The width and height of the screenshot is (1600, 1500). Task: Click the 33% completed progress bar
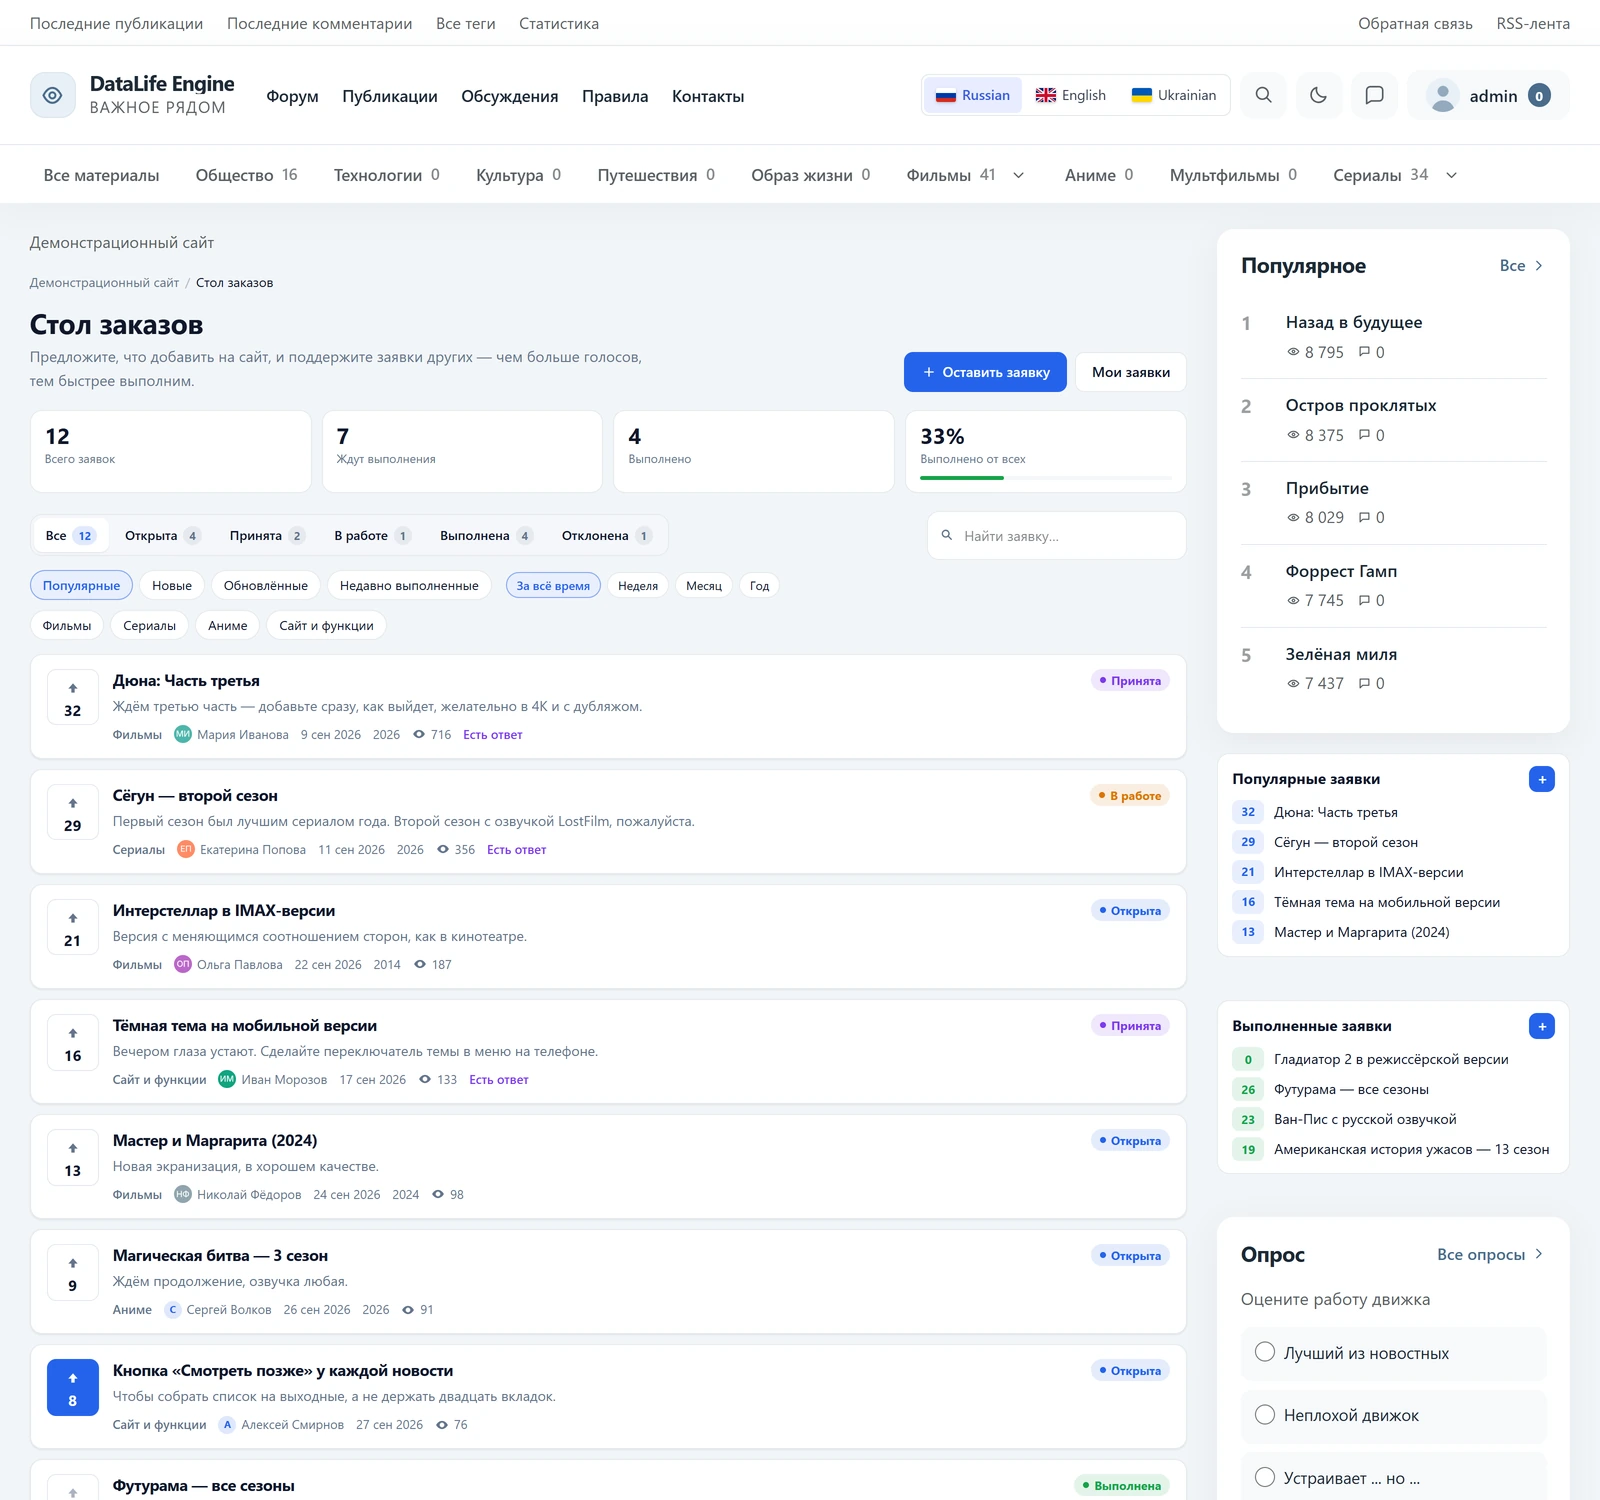[1046, 478]
